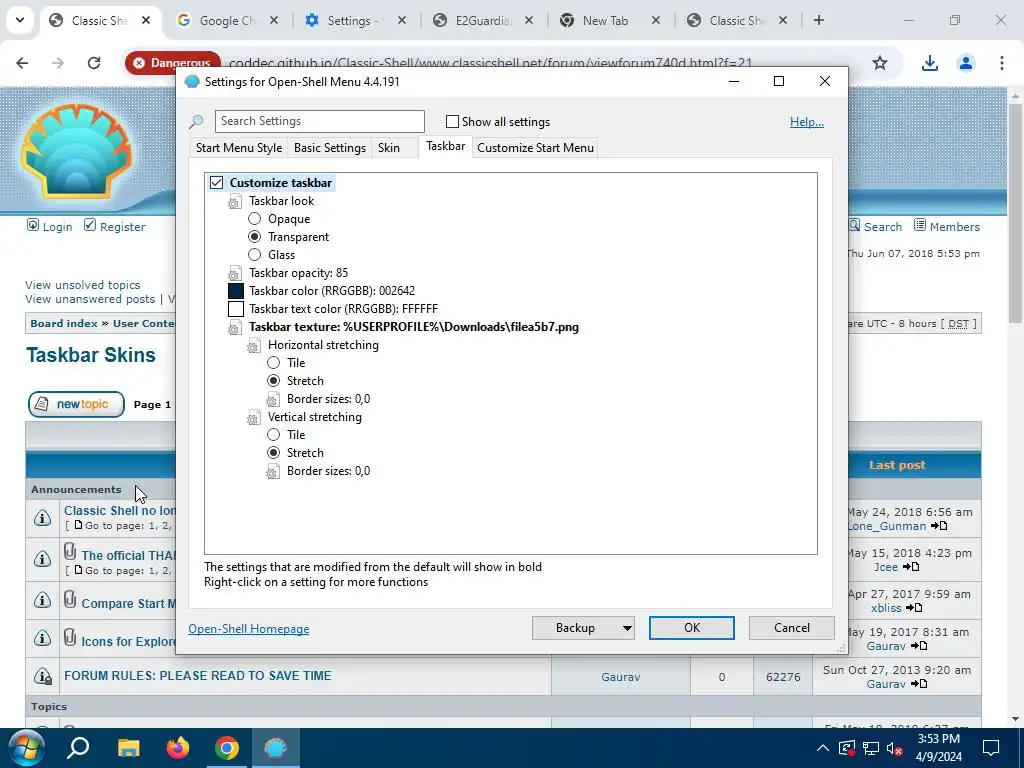Click the Taskbar opacity setting icon

[x=234, y=274]
